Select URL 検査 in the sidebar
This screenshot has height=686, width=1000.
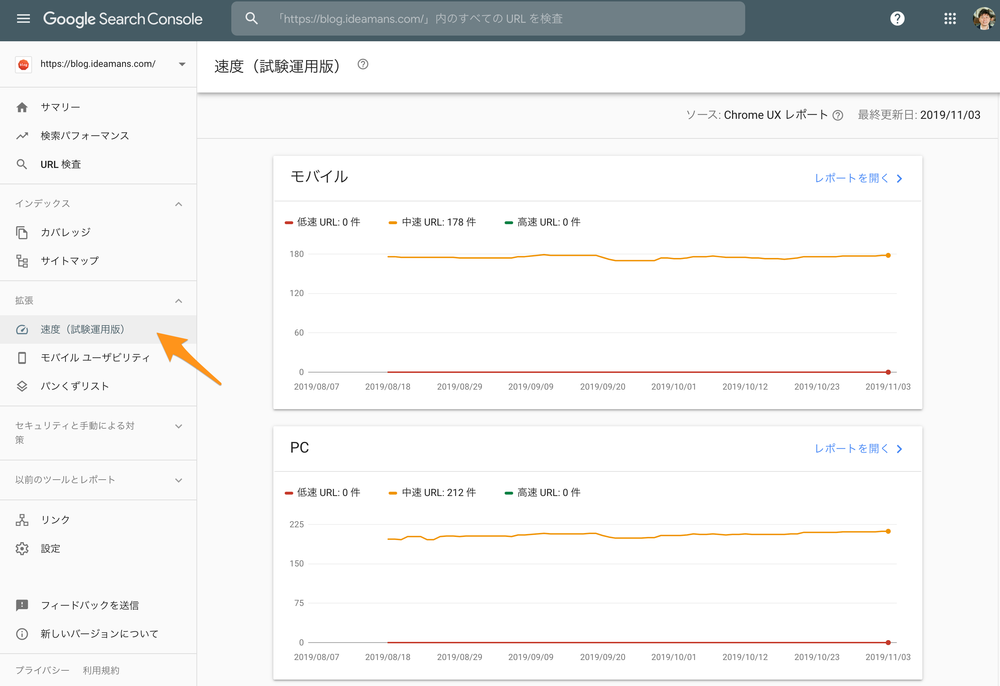point(61,164)
